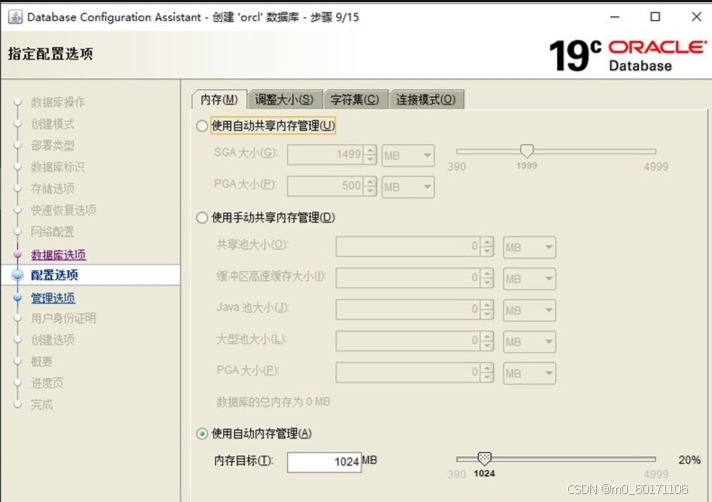Open Java pool size unit dropdown

(x=529, y=310)
